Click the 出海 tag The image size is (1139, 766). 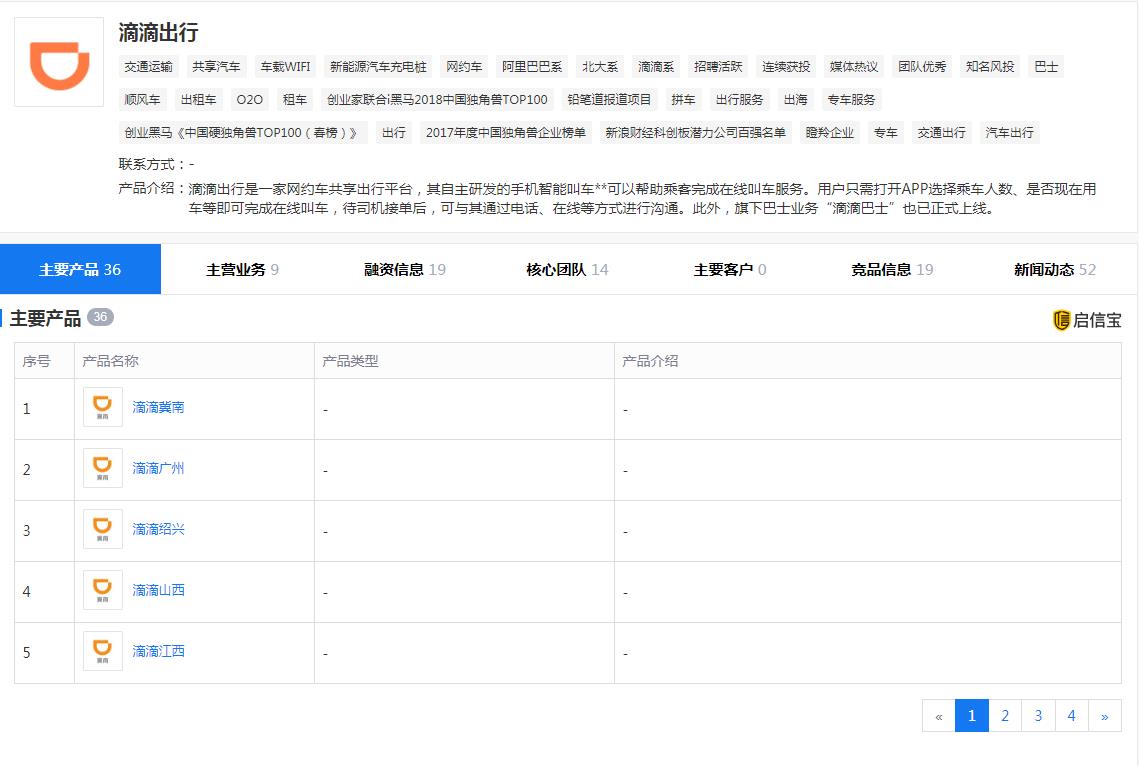795,99
